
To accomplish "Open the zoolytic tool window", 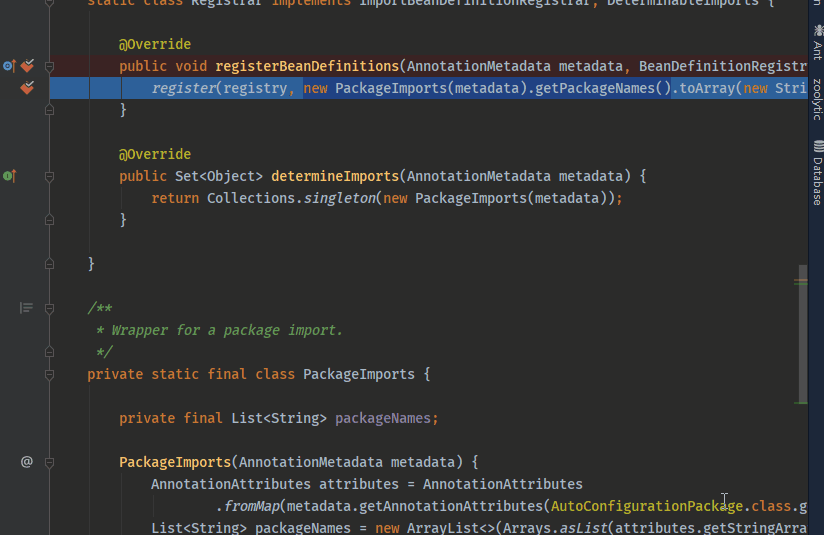I will tap(817, 99).
